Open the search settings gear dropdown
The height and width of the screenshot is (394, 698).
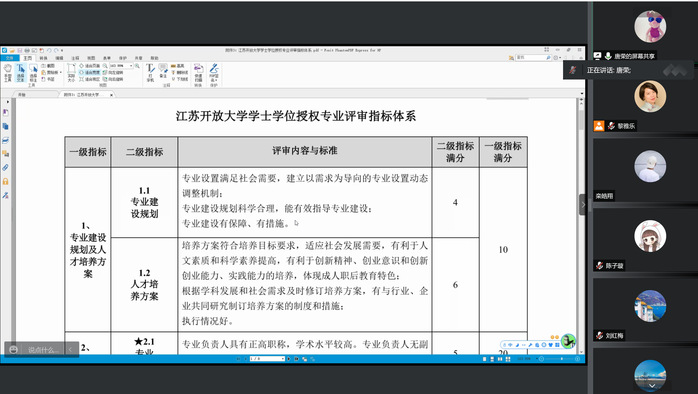point(556,57)
